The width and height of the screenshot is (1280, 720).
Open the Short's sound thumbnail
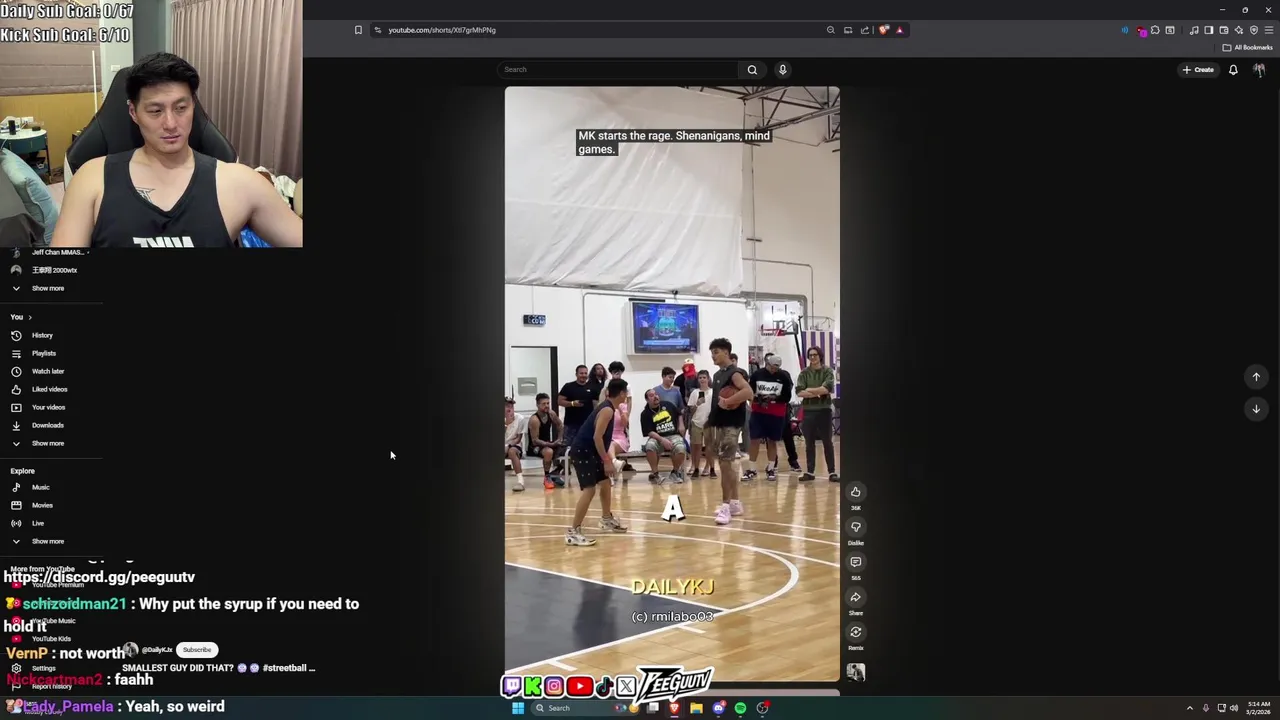coord(855,673)
